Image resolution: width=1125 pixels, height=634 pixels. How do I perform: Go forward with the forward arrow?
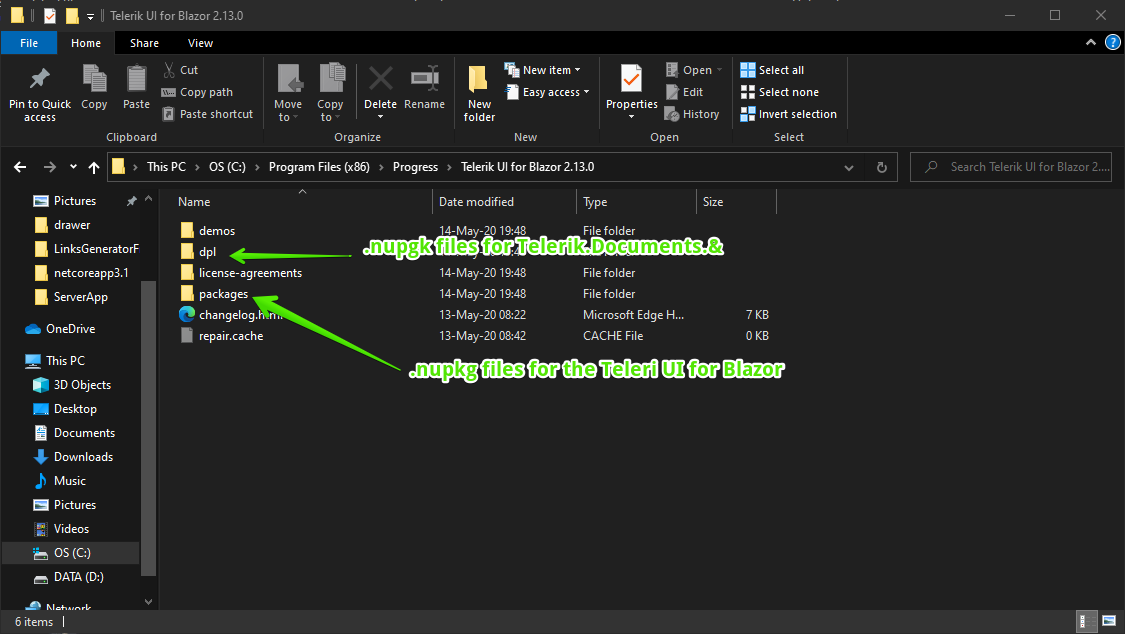pyautogui.click(x=50, y=167)
